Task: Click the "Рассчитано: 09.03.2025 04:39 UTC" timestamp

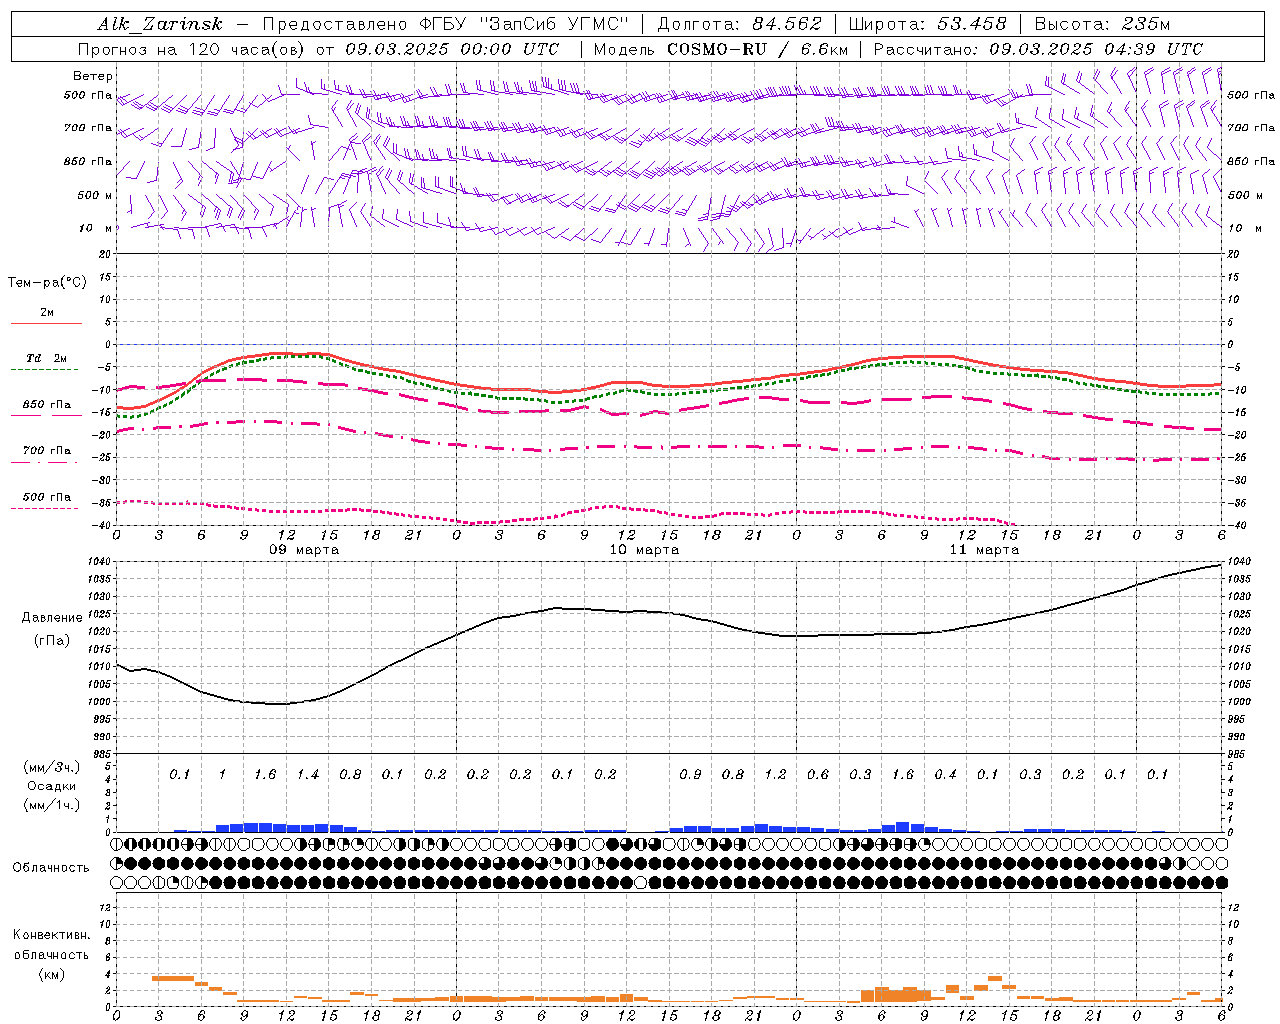Action: 1038,49
